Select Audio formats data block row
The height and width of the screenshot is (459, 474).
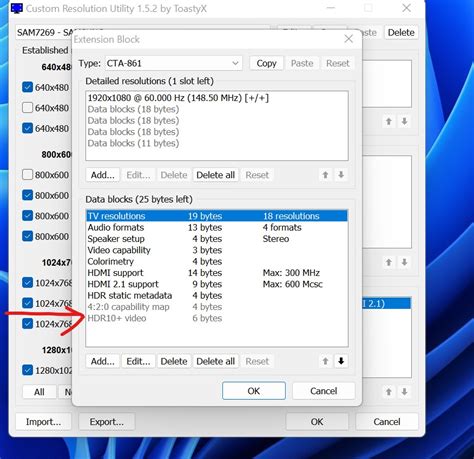pos(217,227)
